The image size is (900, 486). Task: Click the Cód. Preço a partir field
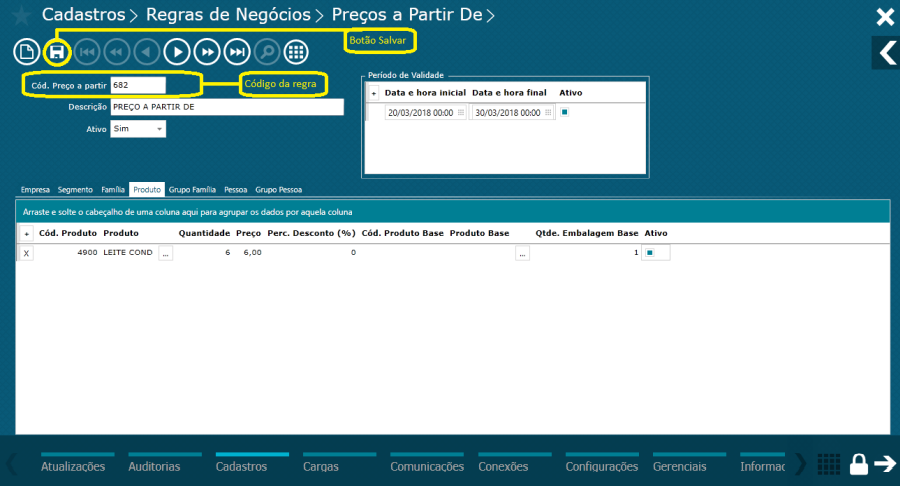138,85
